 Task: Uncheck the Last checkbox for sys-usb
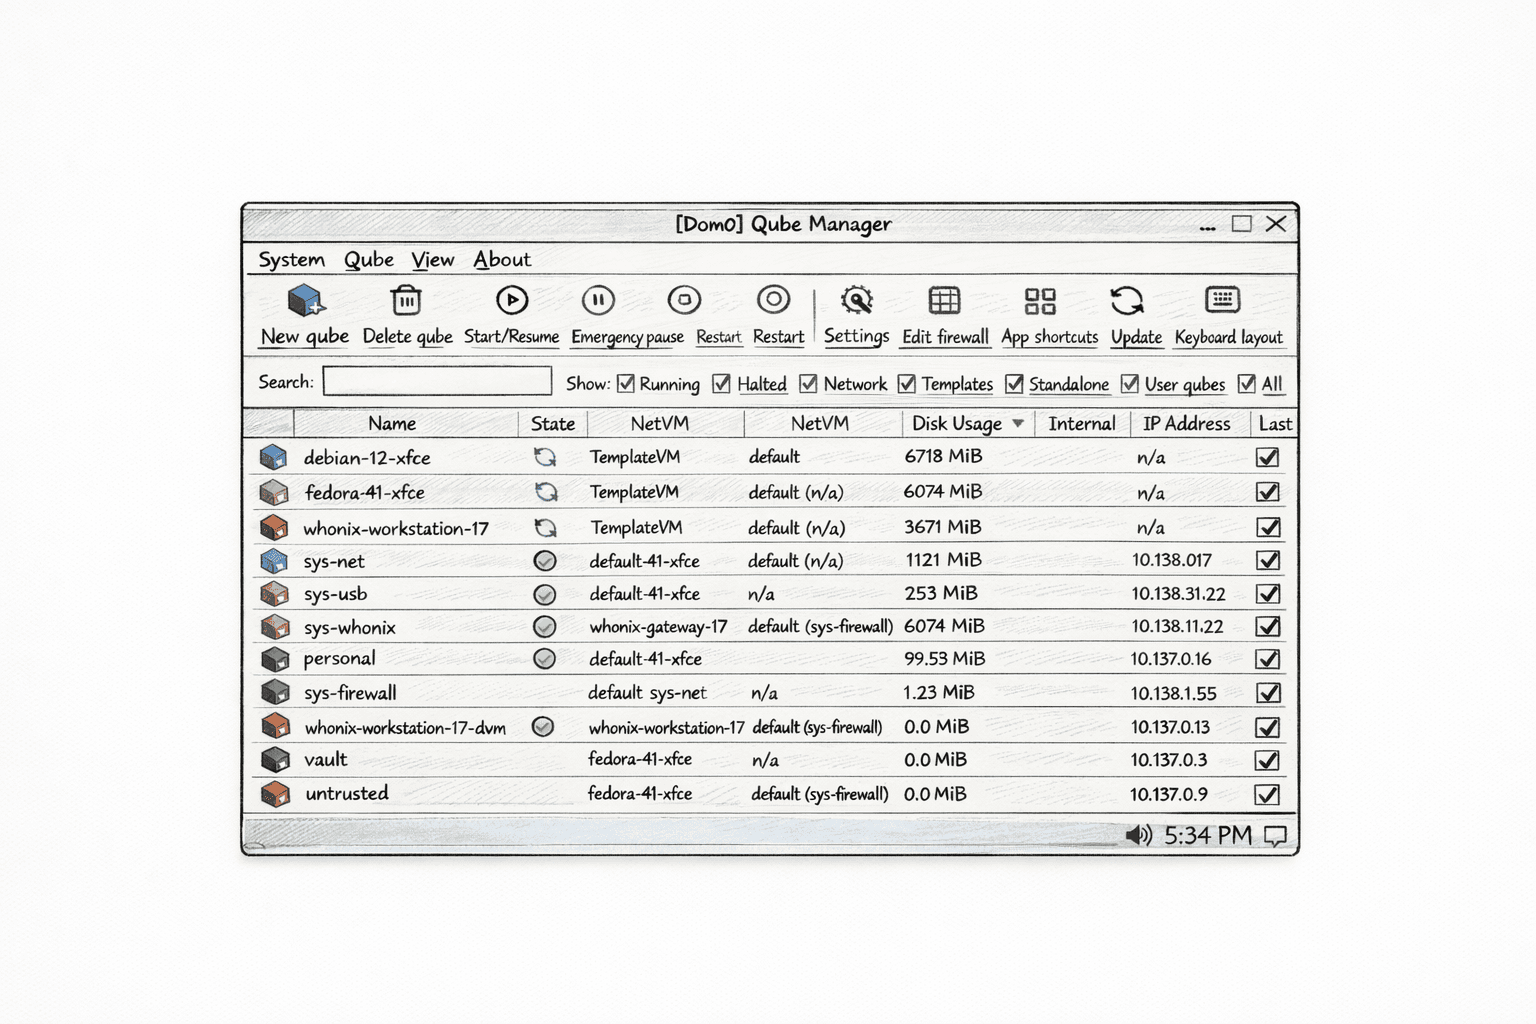pyautogui.click(x=1268, y=594)
